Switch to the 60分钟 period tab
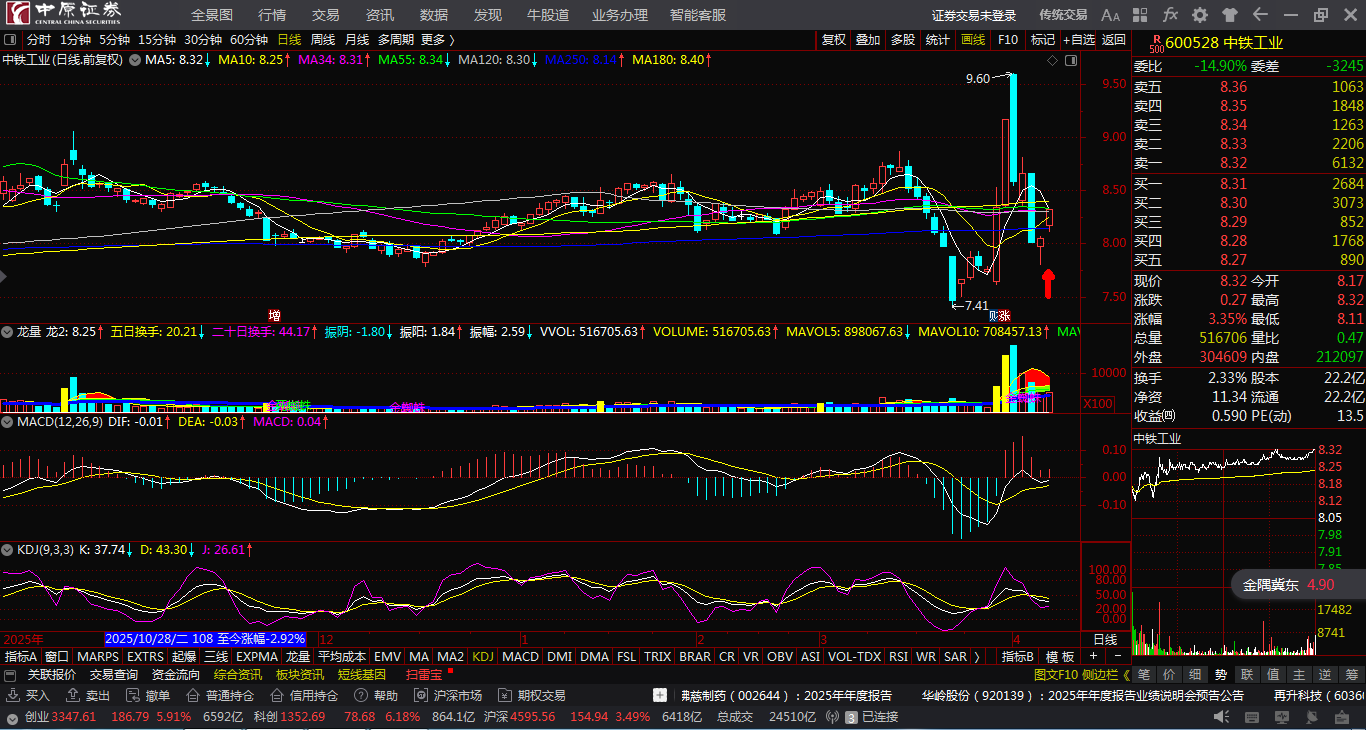The width and height of the screenshot is (1366, 730). [x=249, y=40]
